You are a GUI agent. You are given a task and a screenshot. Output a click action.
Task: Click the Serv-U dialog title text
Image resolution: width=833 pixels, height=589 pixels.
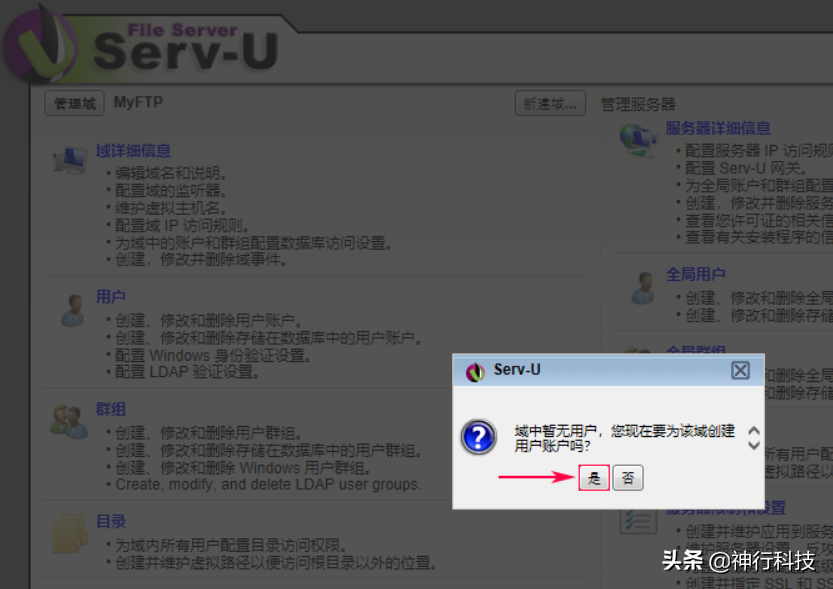point(517,370)
